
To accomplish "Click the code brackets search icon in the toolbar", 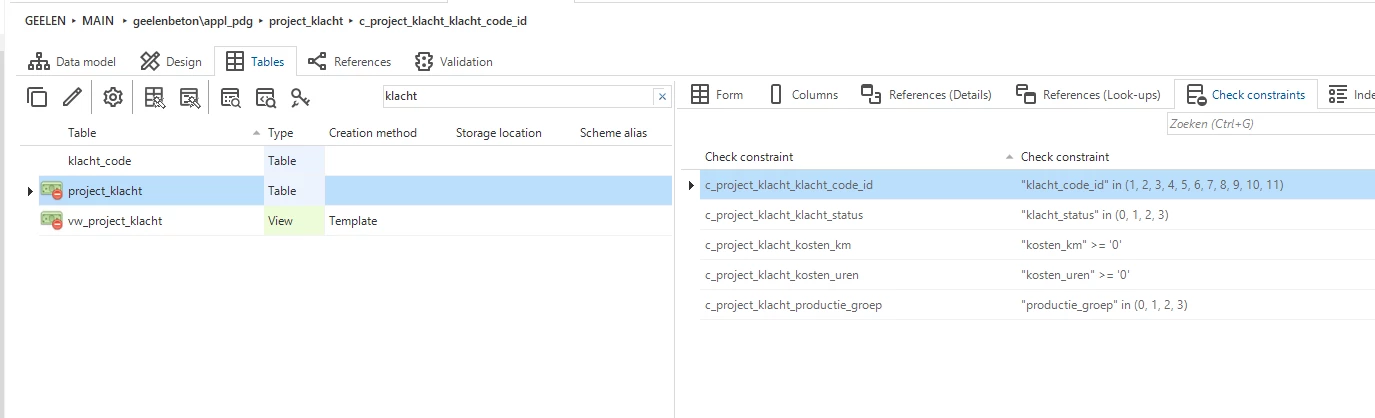I will 265,97.
